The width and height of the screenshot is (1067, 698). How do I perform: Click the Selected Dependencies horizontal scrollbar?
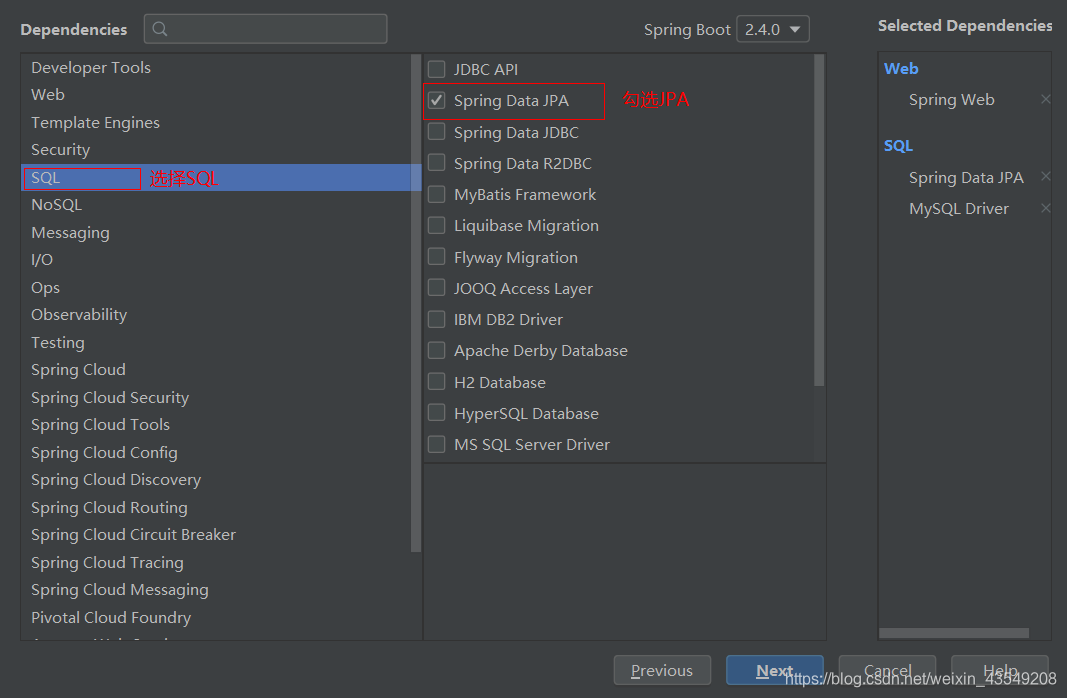point(954,633)
